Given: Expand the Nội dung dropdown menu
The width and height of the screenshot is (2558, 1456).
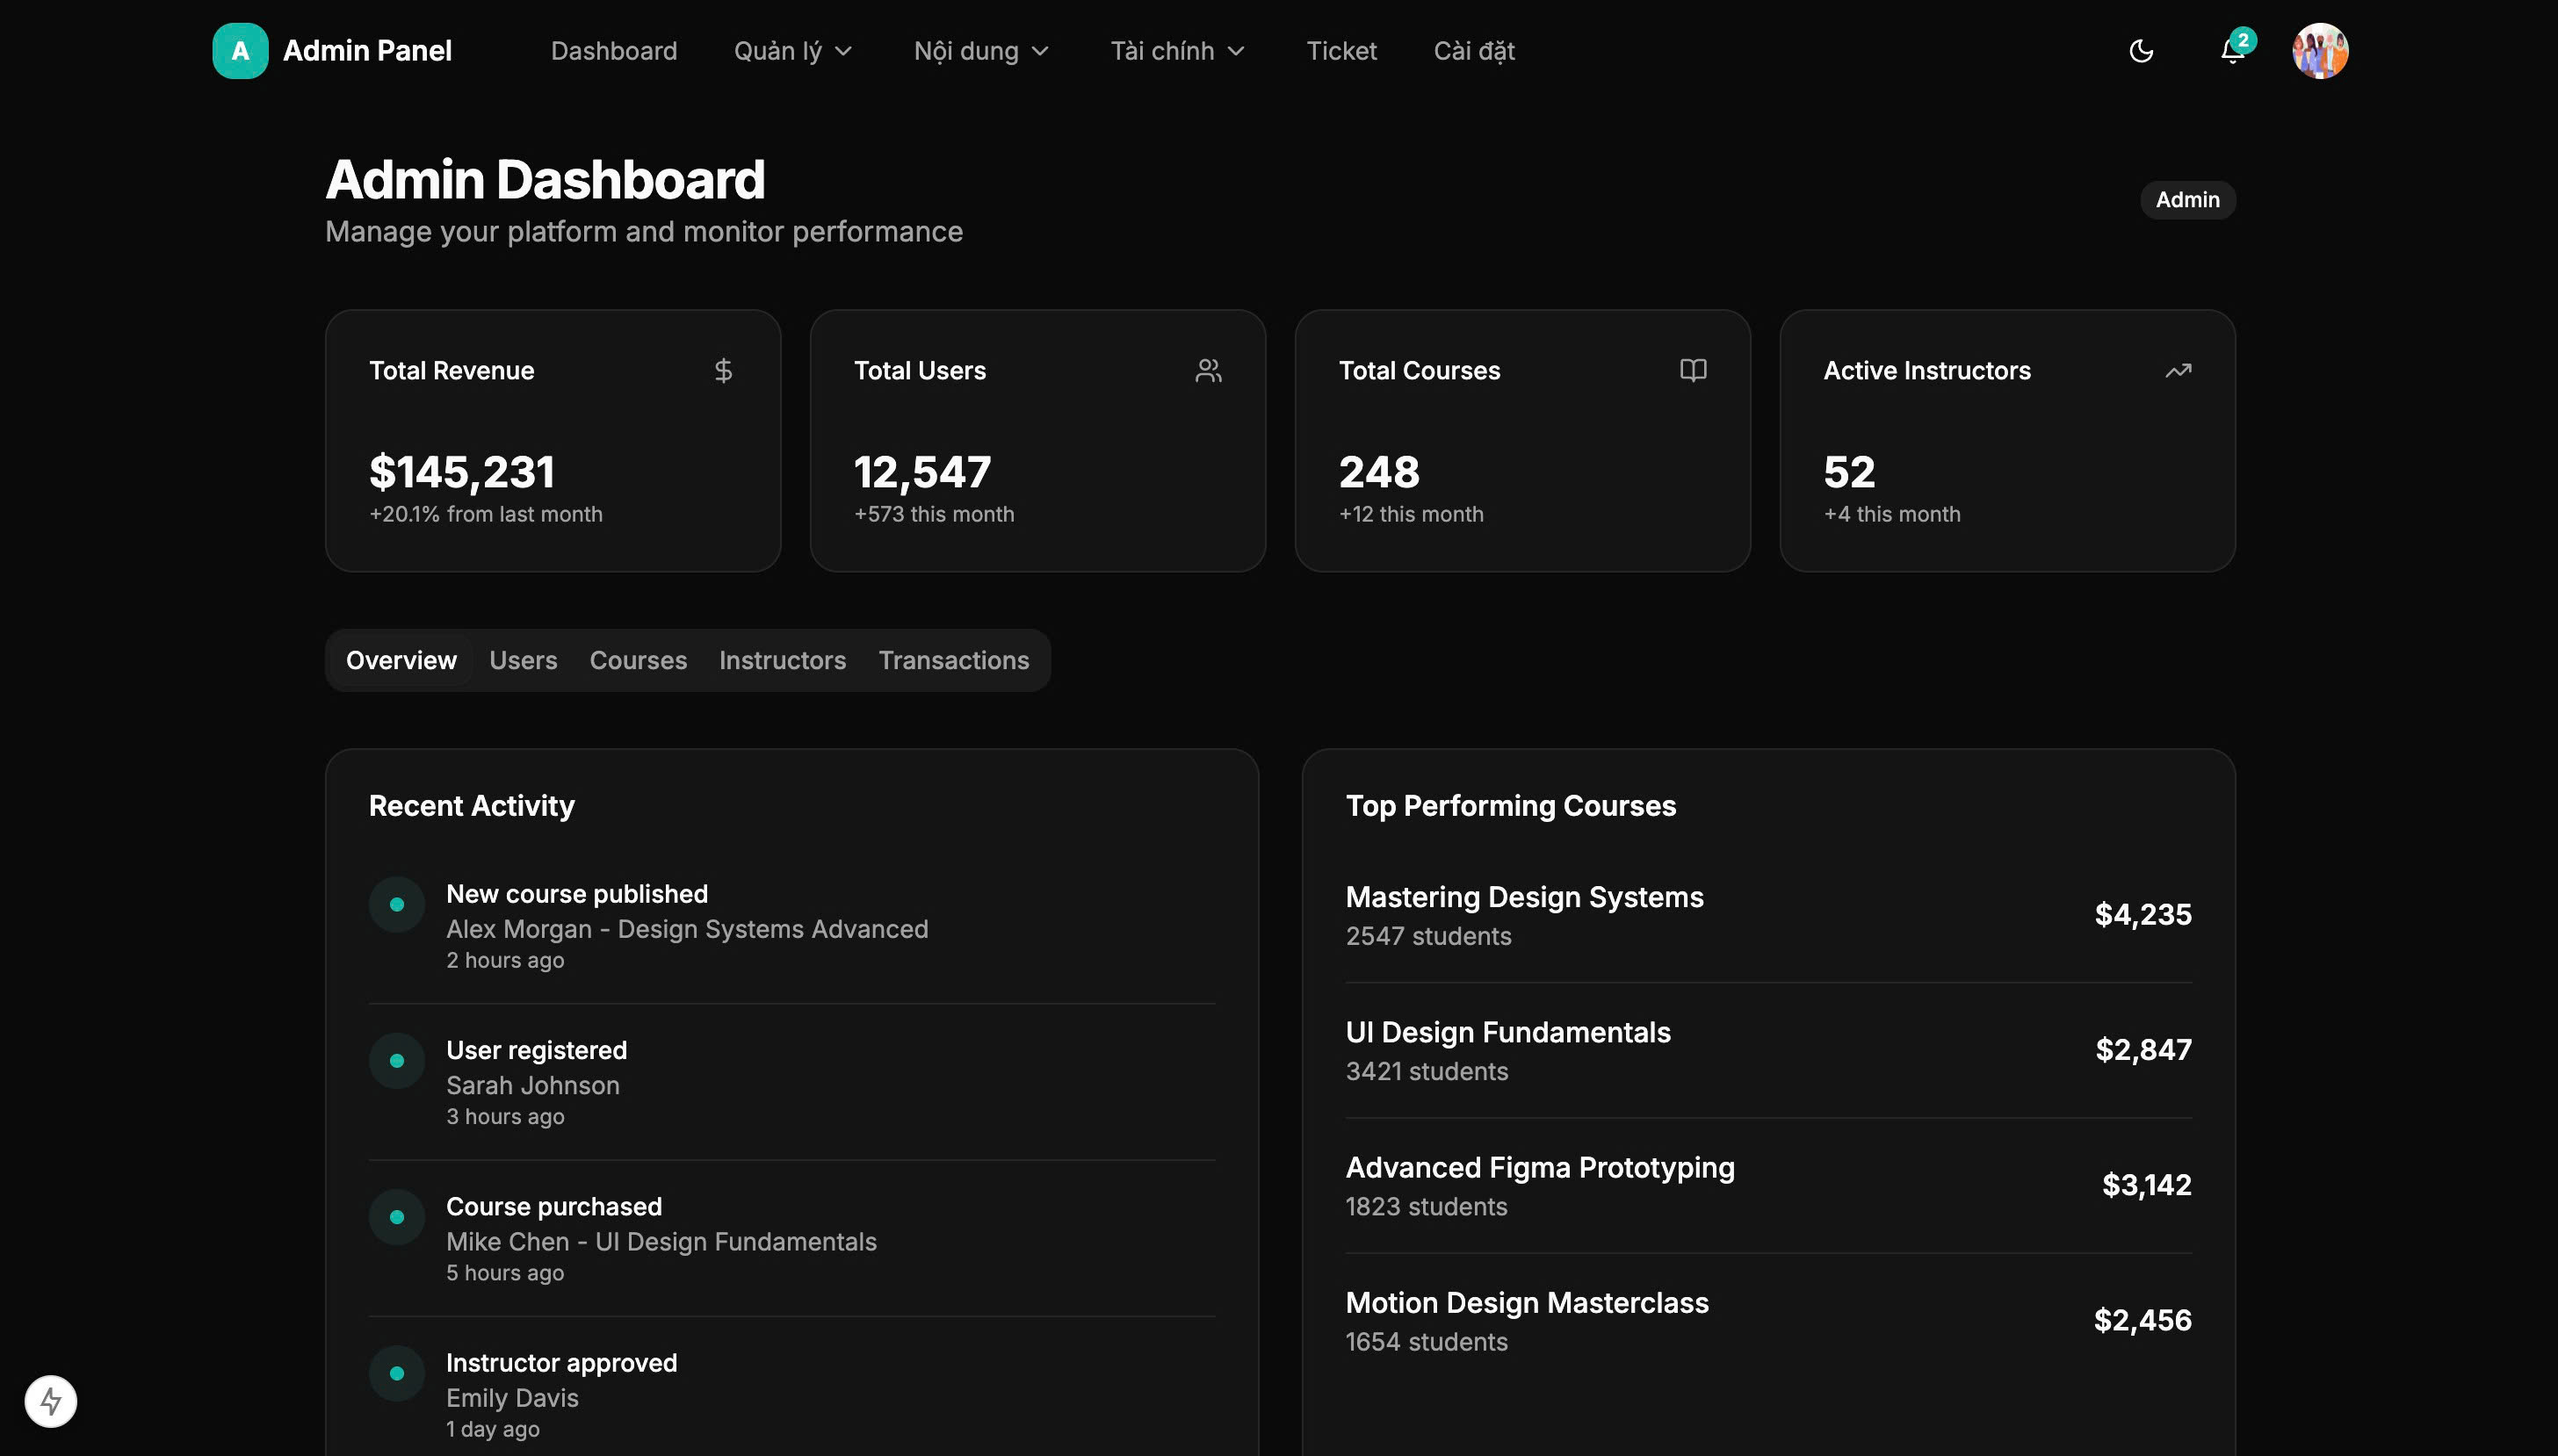Looking at the screenshot, I should (981, 51).
